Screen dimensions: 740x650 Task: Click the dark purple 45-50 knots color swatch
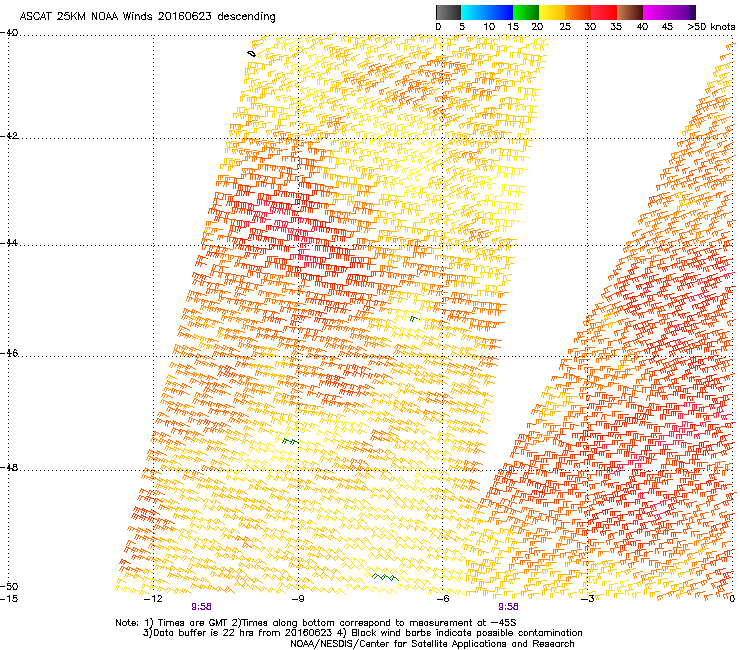pos(682,12)
